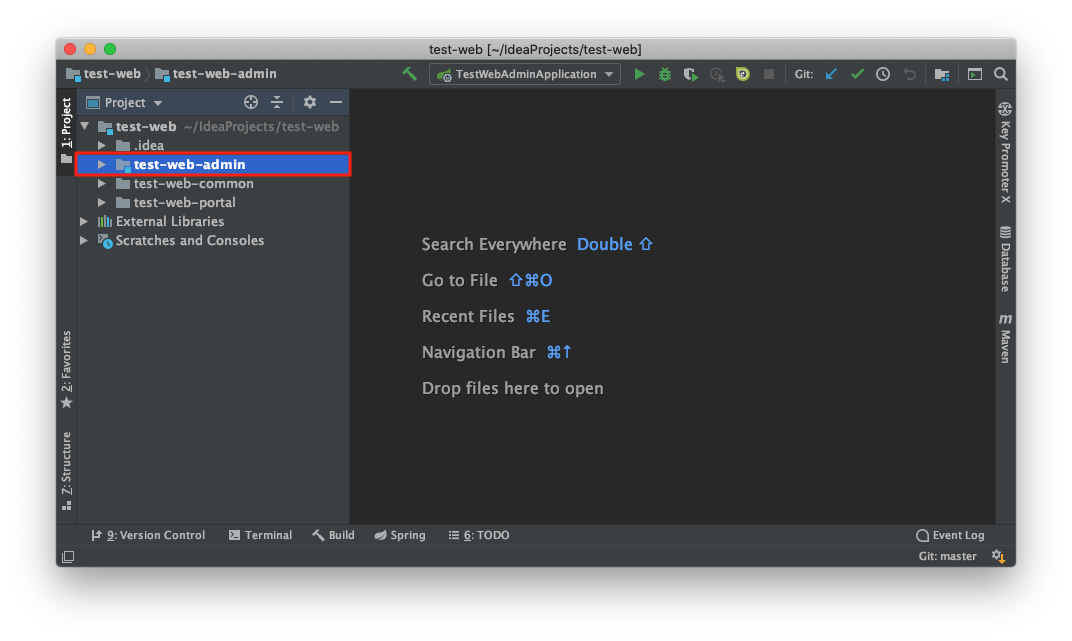Start debugging with the bug icon

[x=665, y=74]
